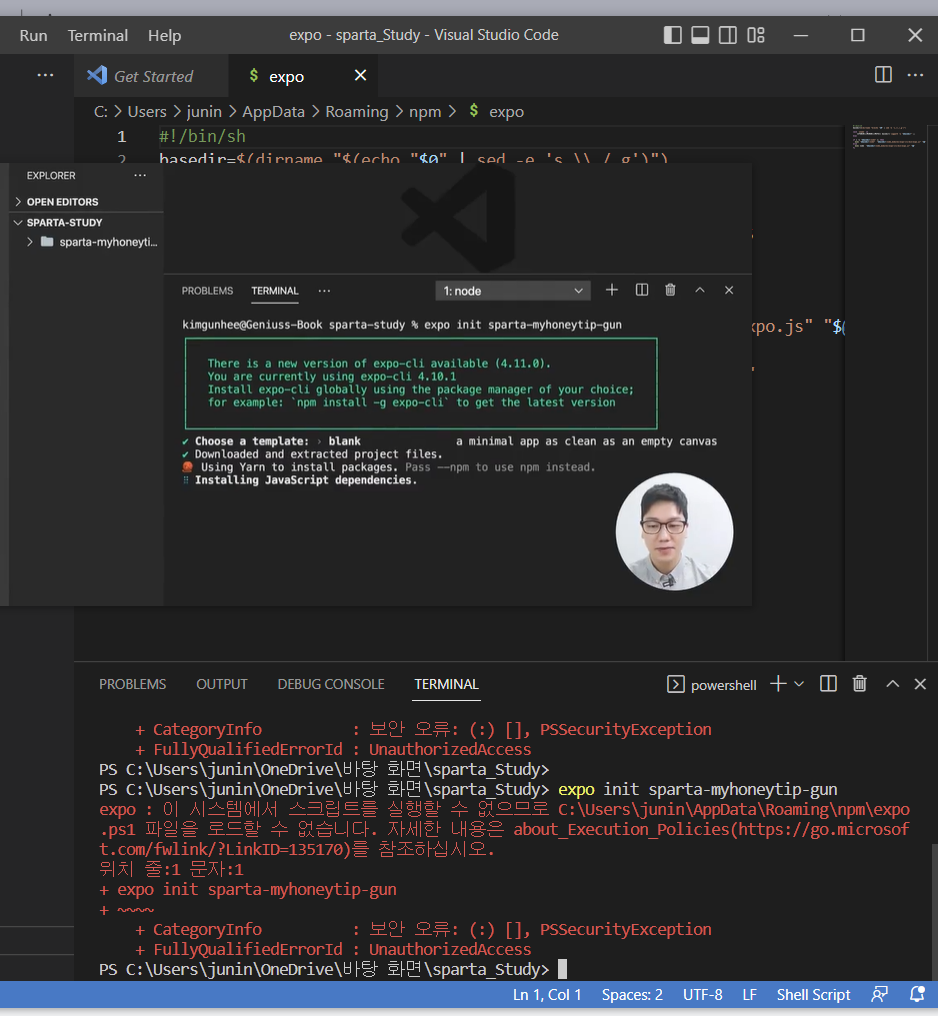
Task: Open the DEBUG CONSOLE tab
Action: 331,684
